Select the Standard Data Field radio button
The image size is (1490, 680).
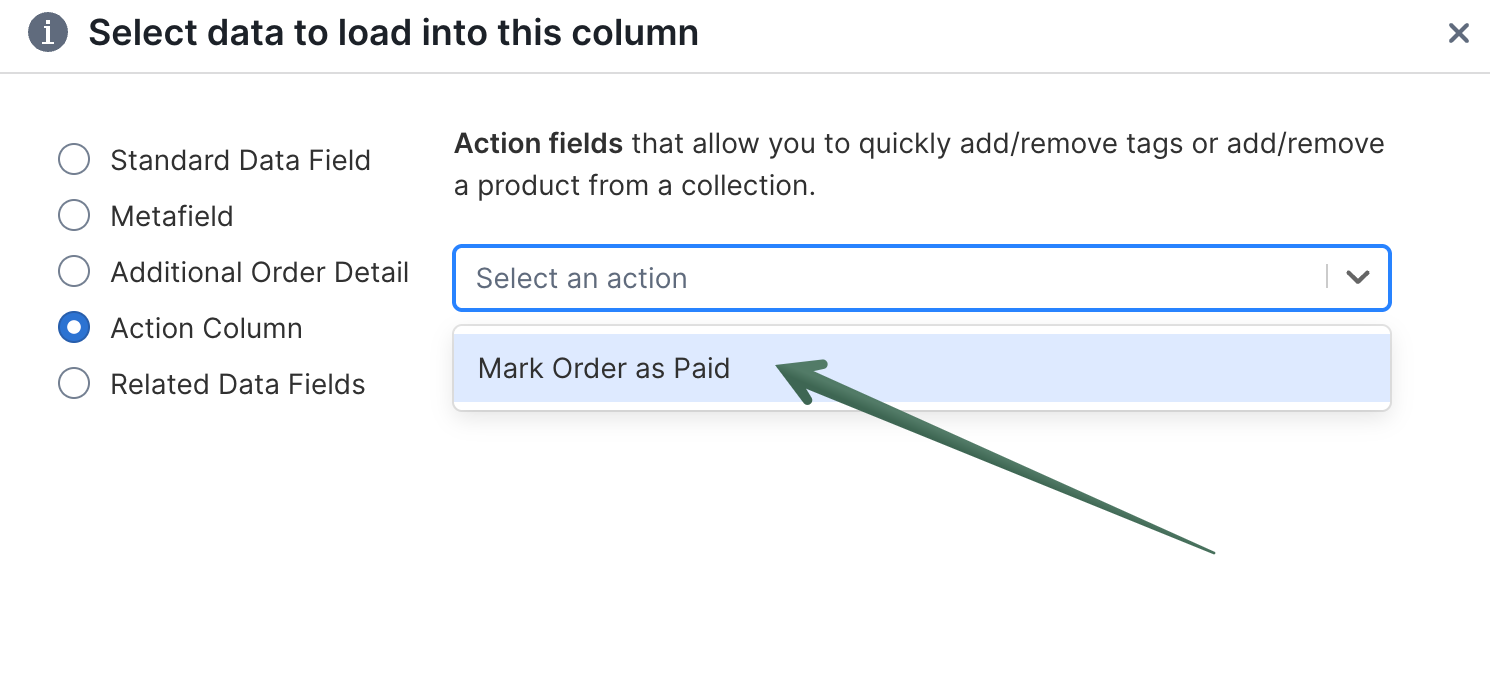(73, 159)
